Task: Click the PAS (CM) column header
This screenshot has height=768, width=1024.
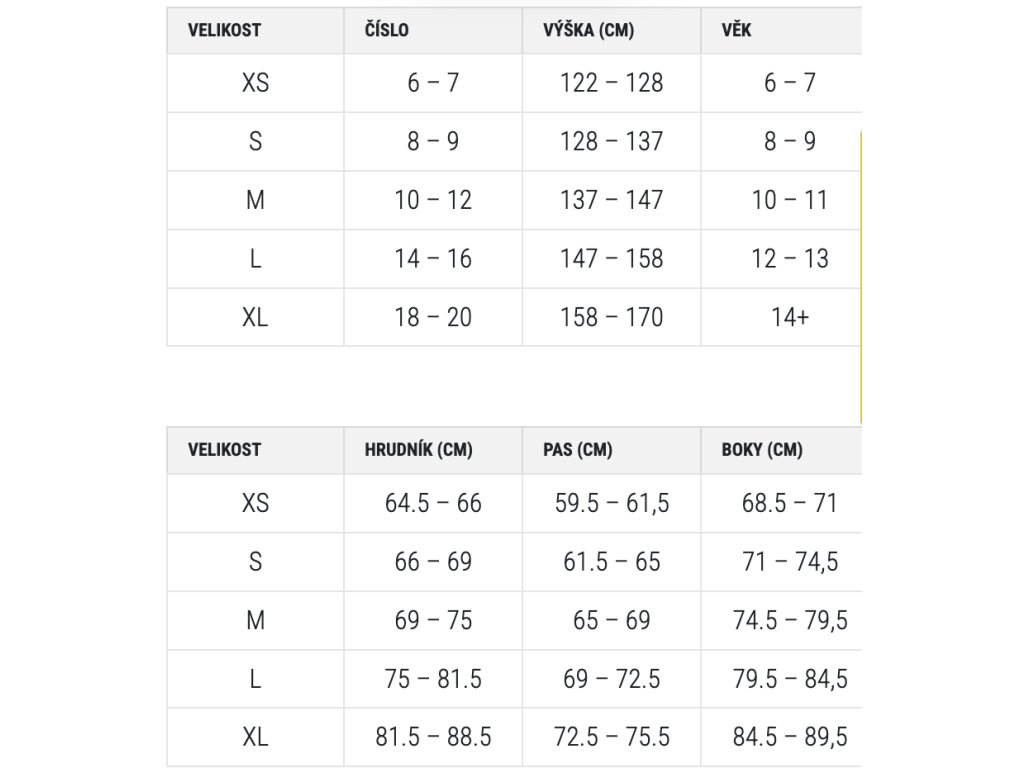Action: click(x=577, y=450)
